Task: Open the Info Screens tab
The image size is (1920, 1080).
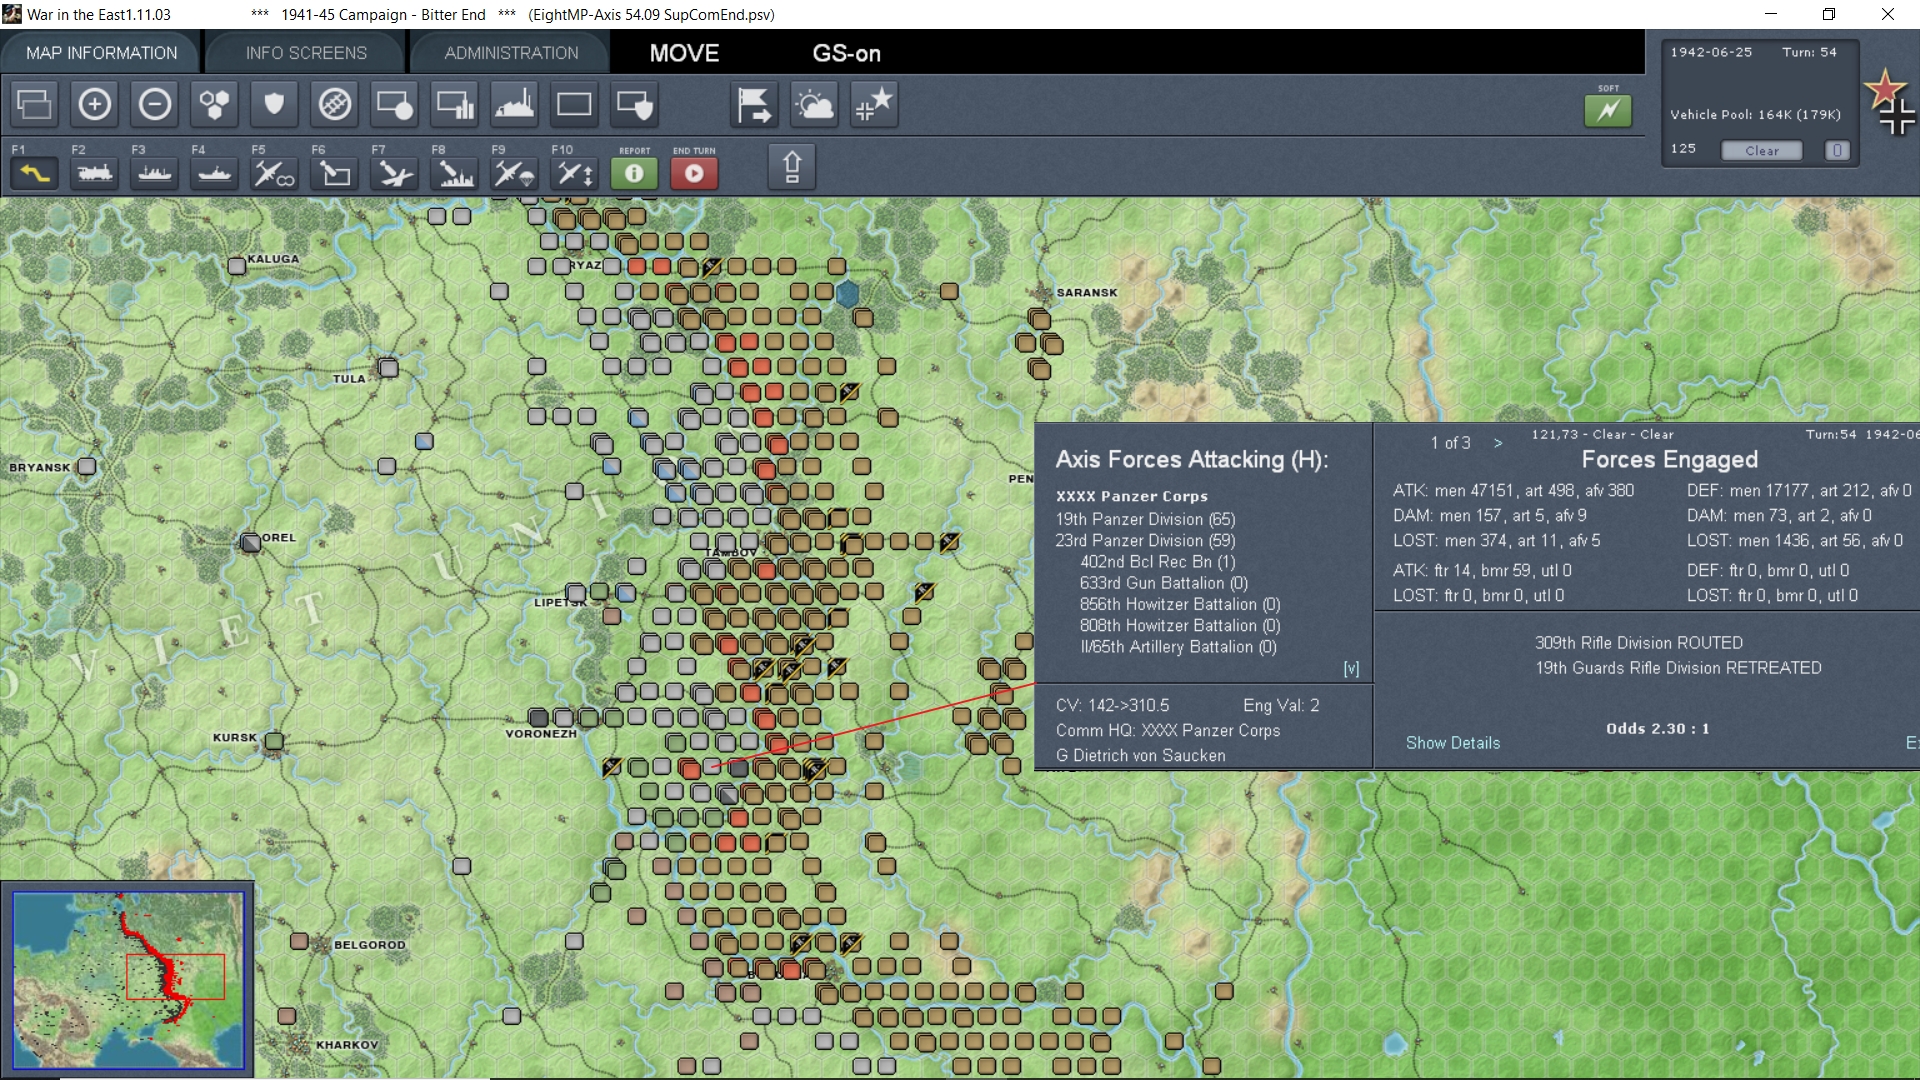Action: pos(306,53)
